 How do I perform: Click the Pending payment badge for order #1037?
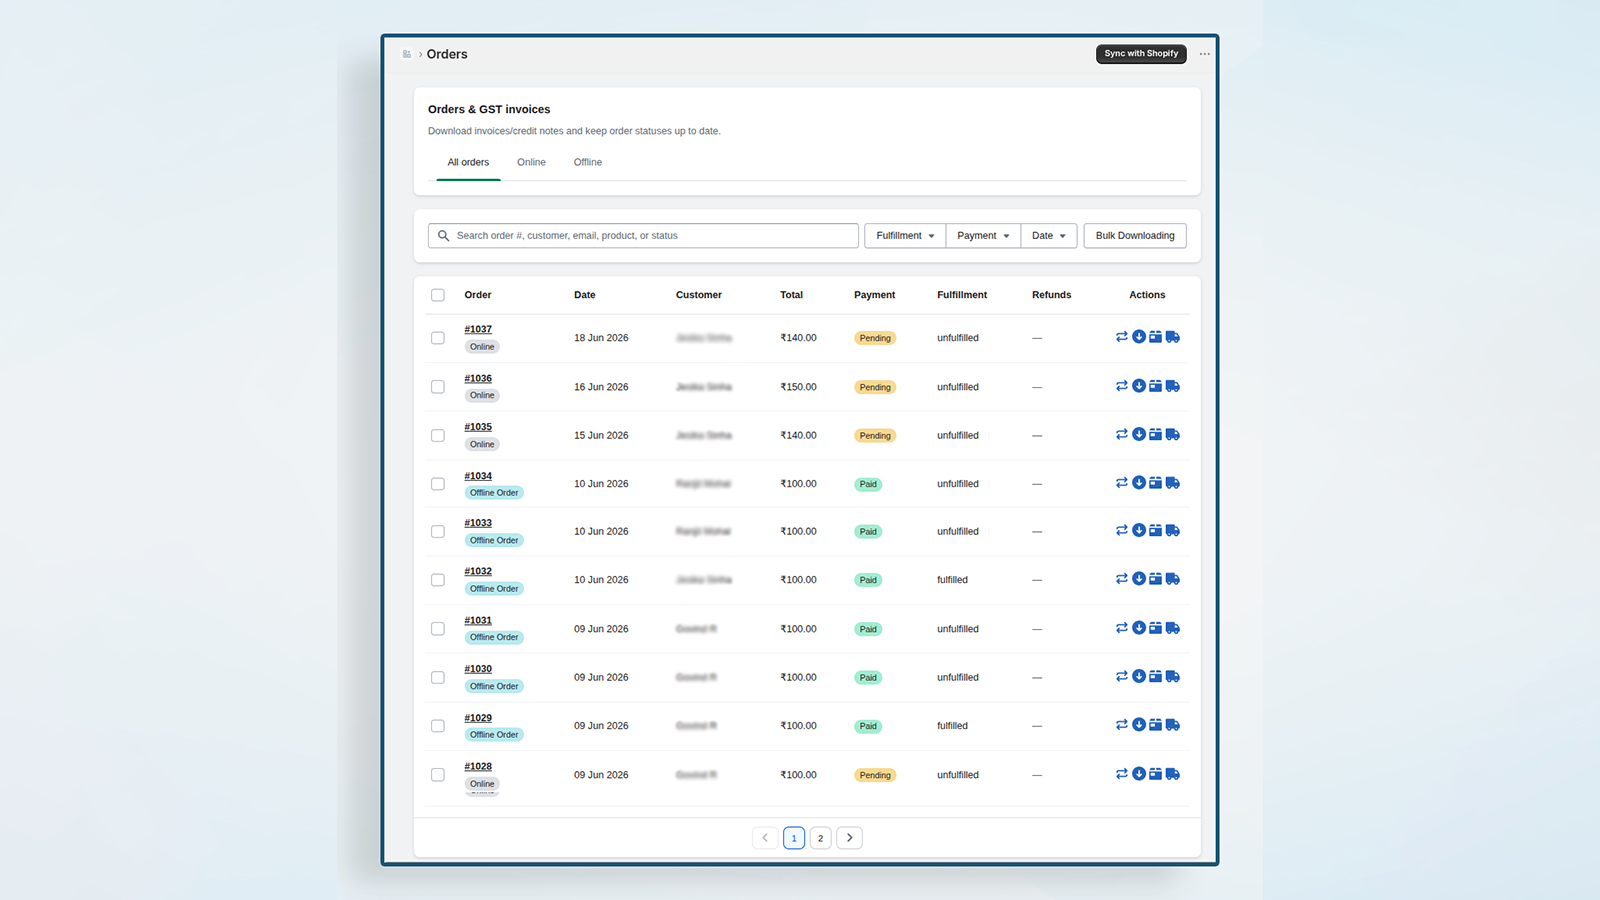875,338
